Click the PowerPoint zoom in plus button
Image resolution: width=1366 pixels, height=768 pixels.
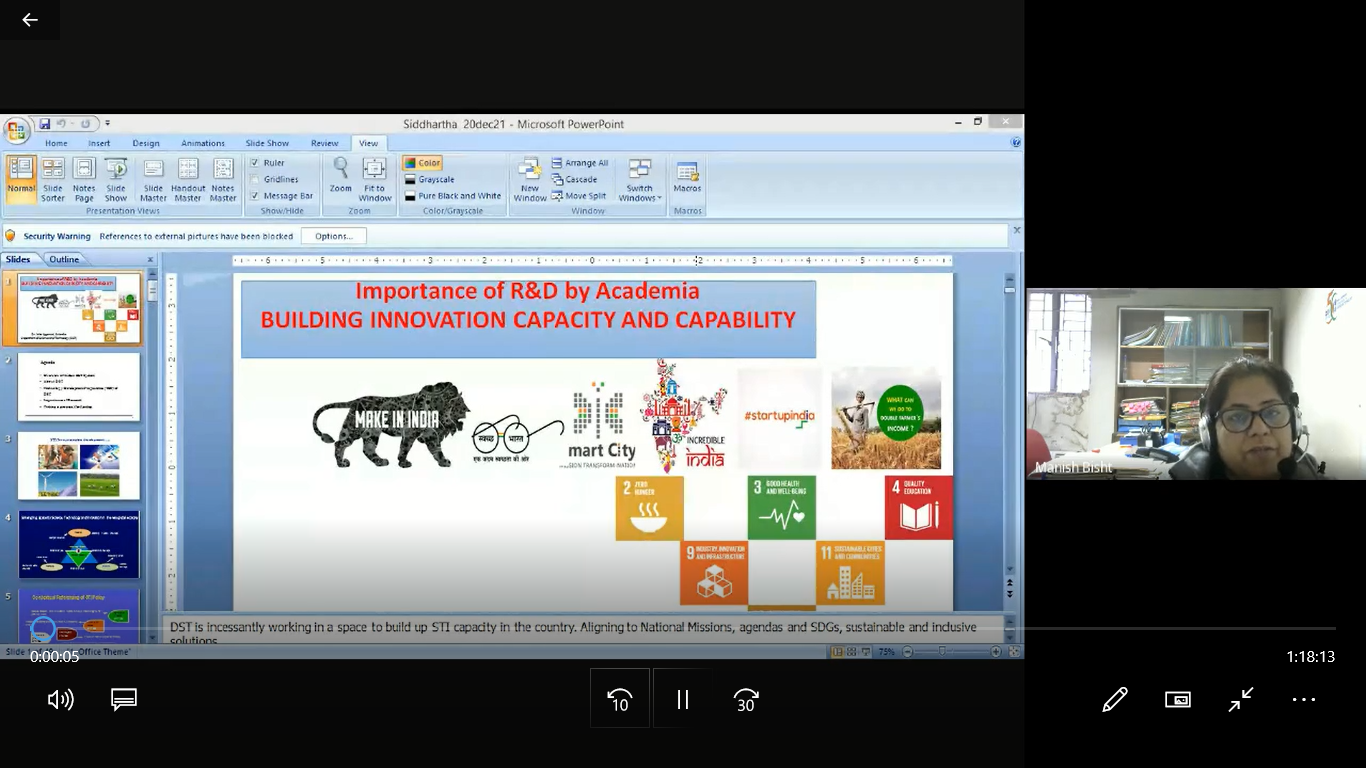tap(996, 651)
